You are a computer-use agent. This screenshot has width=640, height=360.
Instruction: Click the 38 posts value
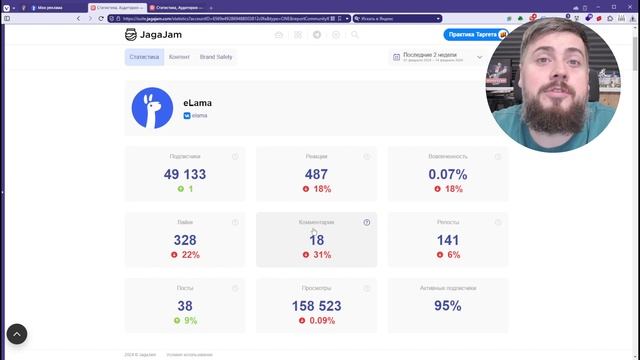click(185, 306)
